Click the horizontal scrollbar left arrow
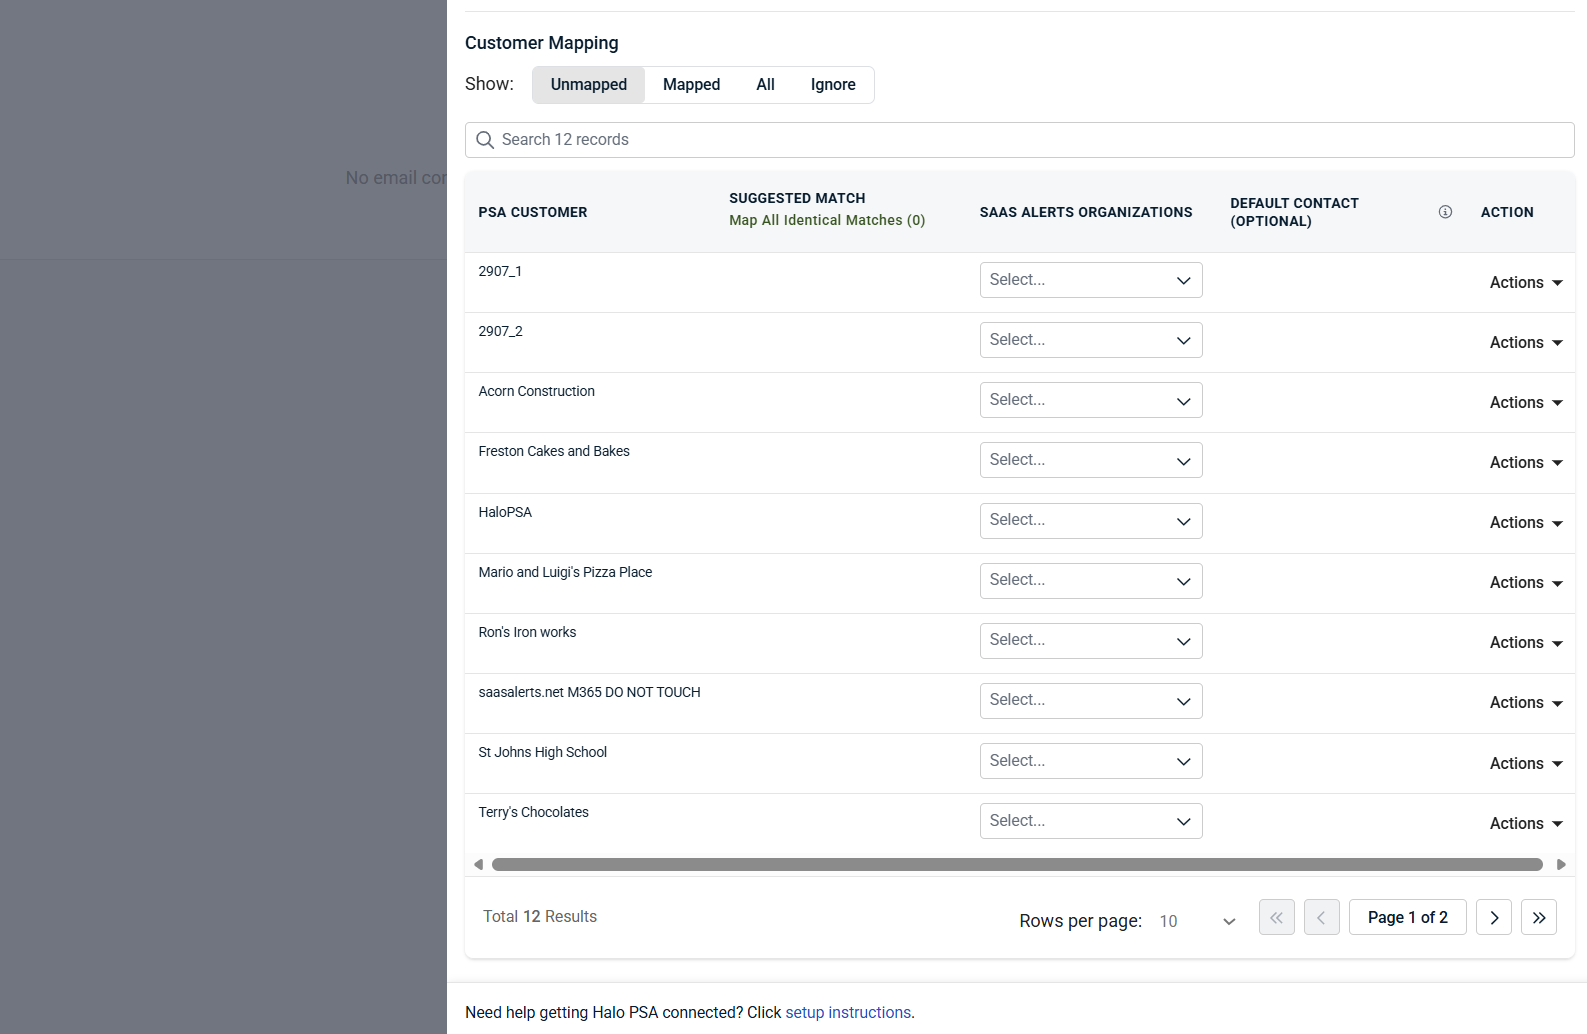The image size is (1587, 1034). (478, 864)
